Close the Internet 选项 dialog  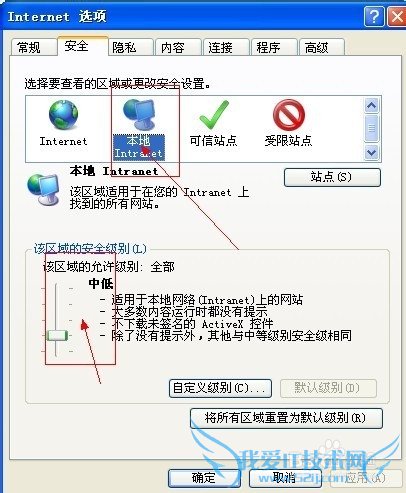coord(397,17)
